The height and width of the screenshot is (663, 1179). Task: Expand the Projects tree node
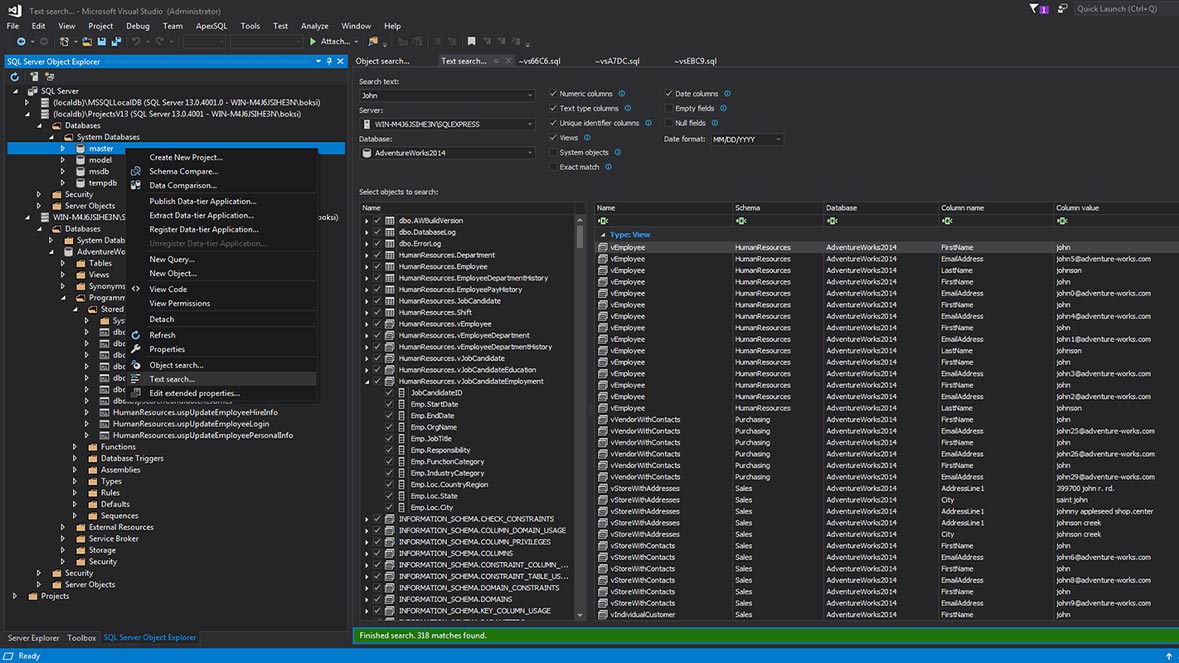15,596
